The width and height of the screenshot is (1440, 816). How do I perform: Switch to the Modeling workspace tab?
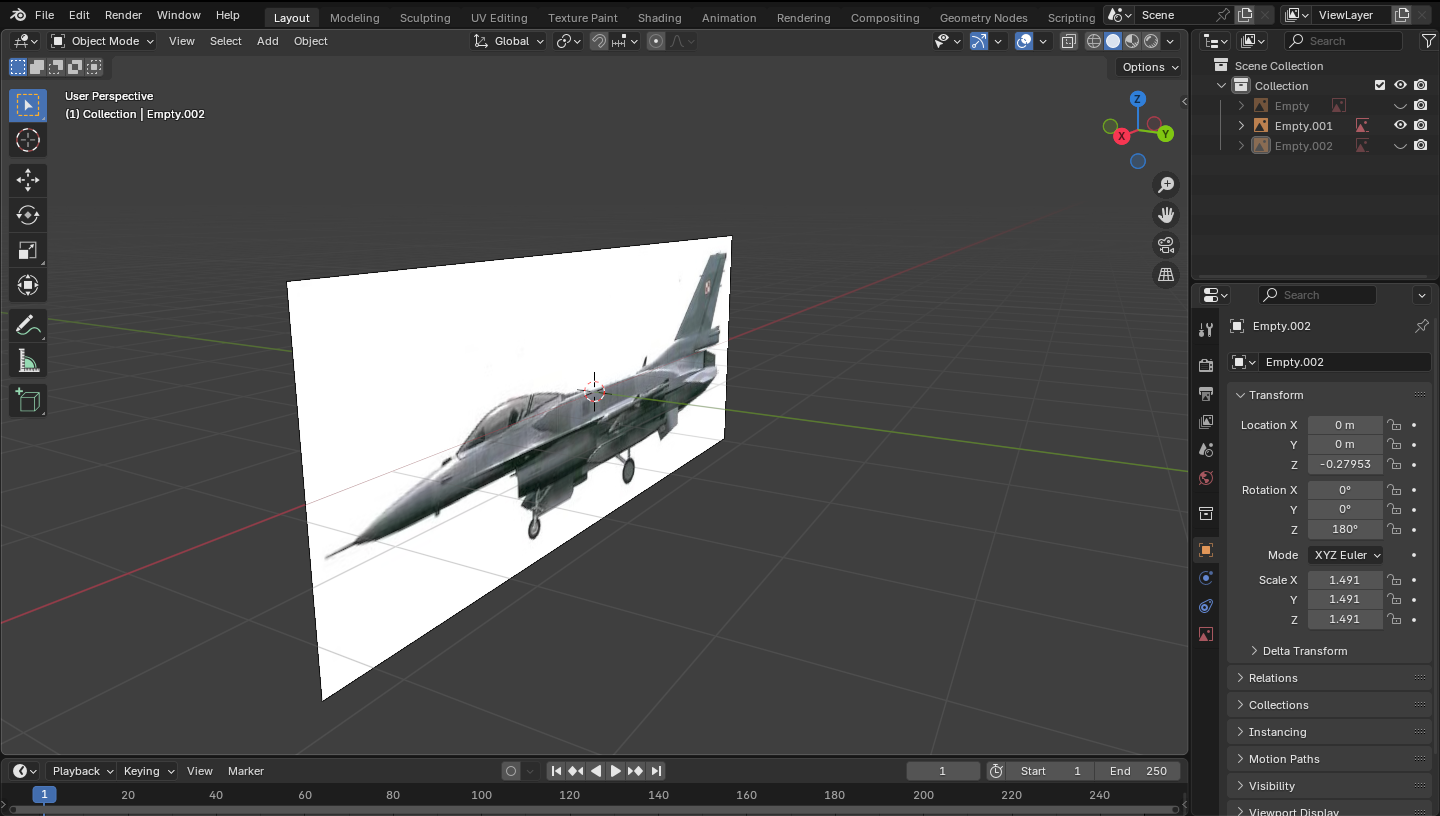point(355,18)
